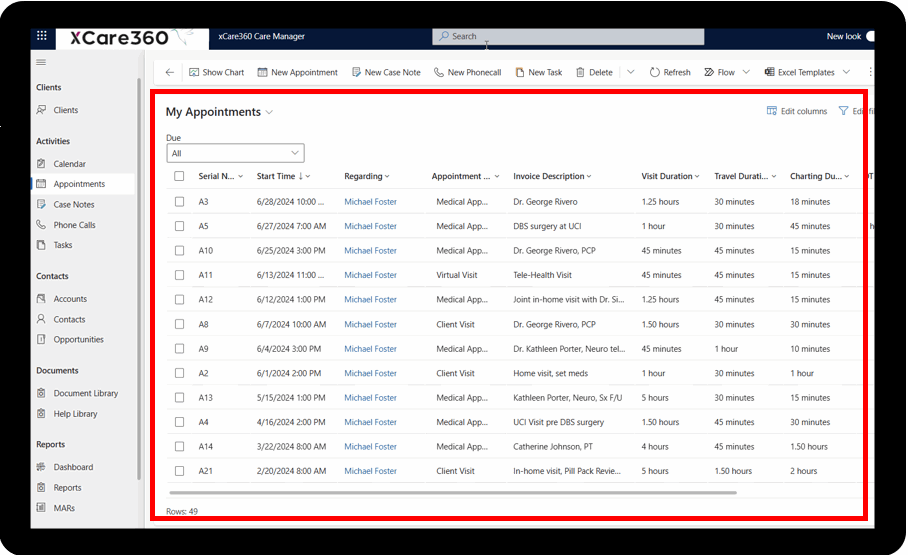Open Michael Foster link in row A3

click(x=371, y=202)
